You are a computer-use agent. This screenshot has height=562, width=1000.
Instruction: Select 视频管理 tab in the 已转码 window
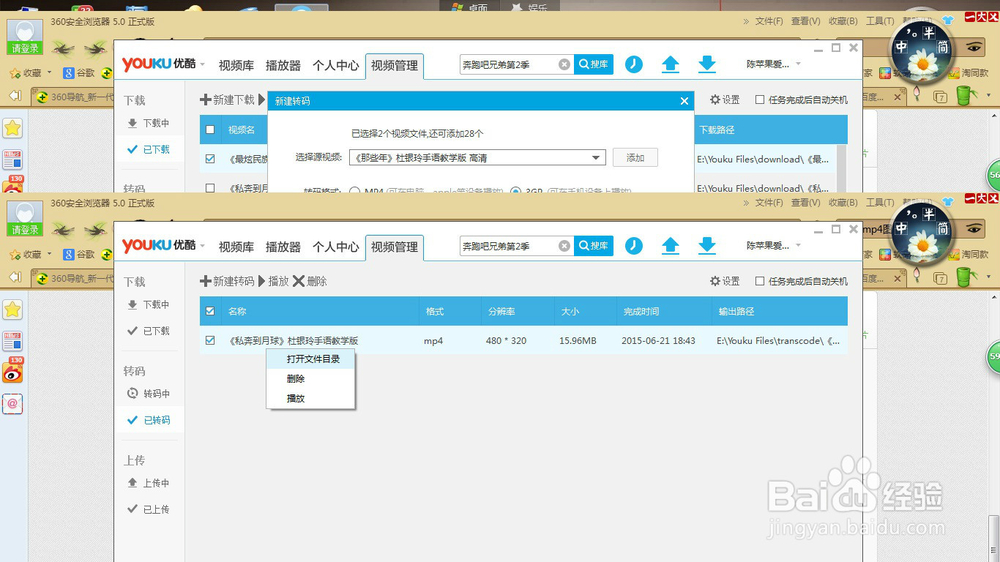coord(394,247)
